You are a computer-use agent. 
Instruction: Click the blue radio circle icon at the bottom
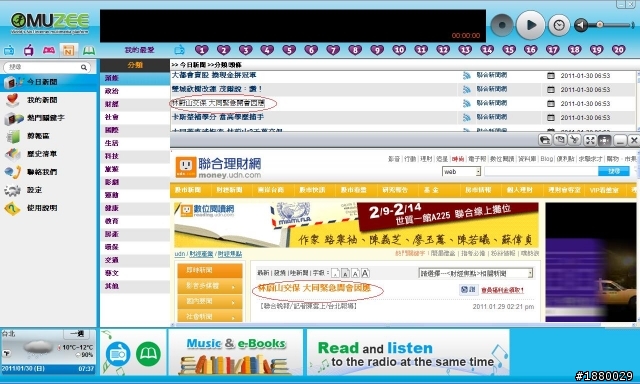(118, 354)
